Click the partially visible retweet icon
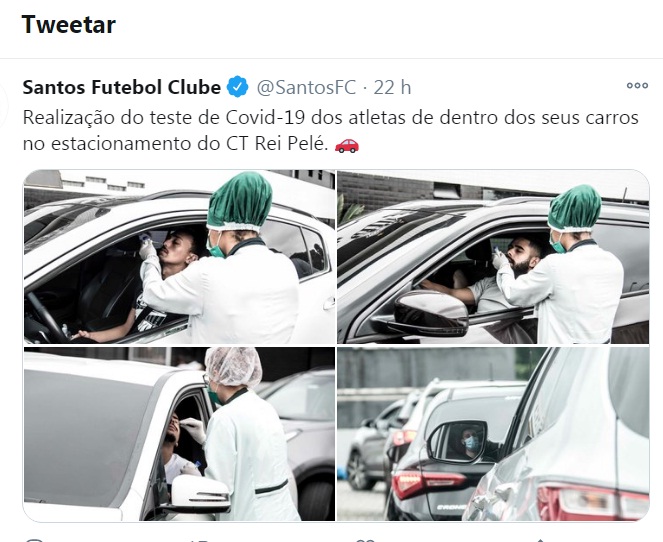 199,540
